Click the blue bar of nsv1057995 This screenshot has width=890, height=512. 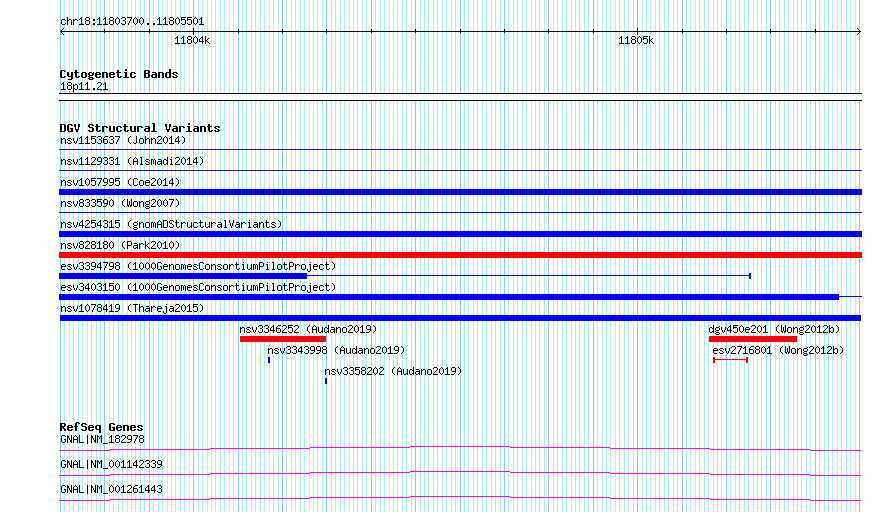pos(460,192)
